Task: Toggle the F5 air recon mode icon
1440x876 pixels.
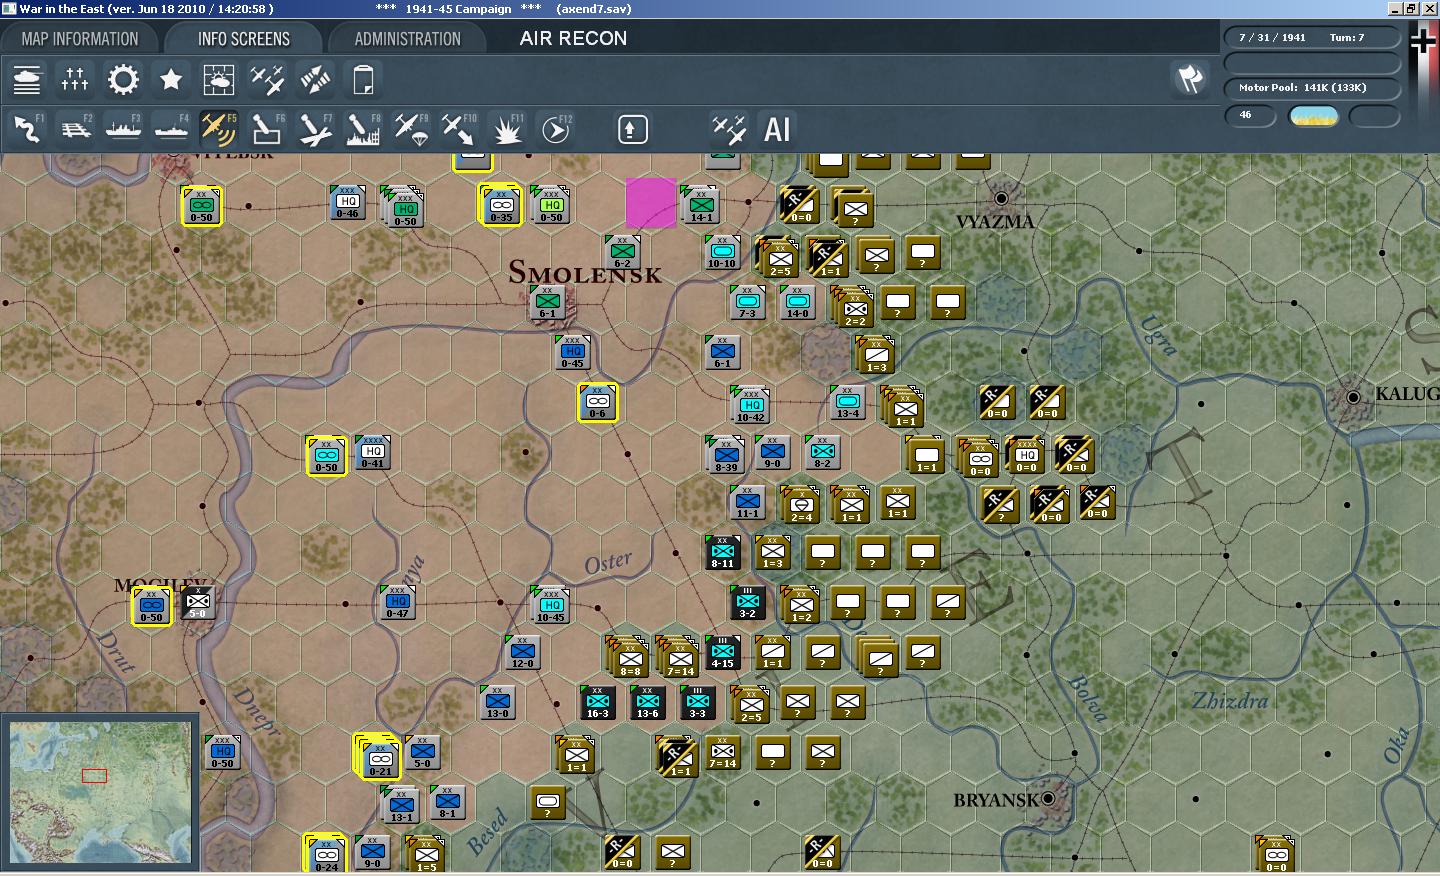Action: point(219,129)
